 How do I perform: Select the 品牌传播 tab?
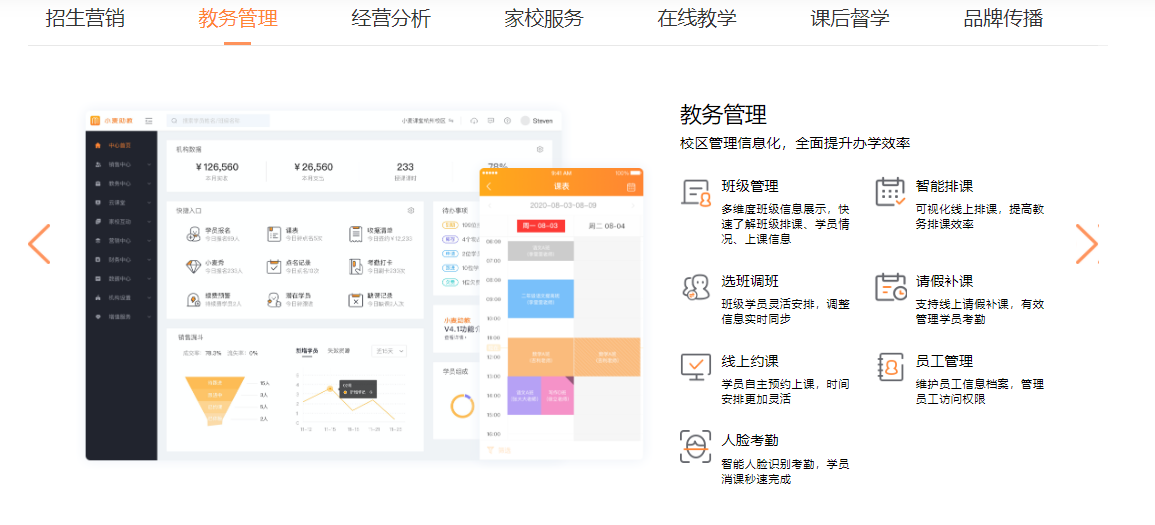pos(1003,18)
